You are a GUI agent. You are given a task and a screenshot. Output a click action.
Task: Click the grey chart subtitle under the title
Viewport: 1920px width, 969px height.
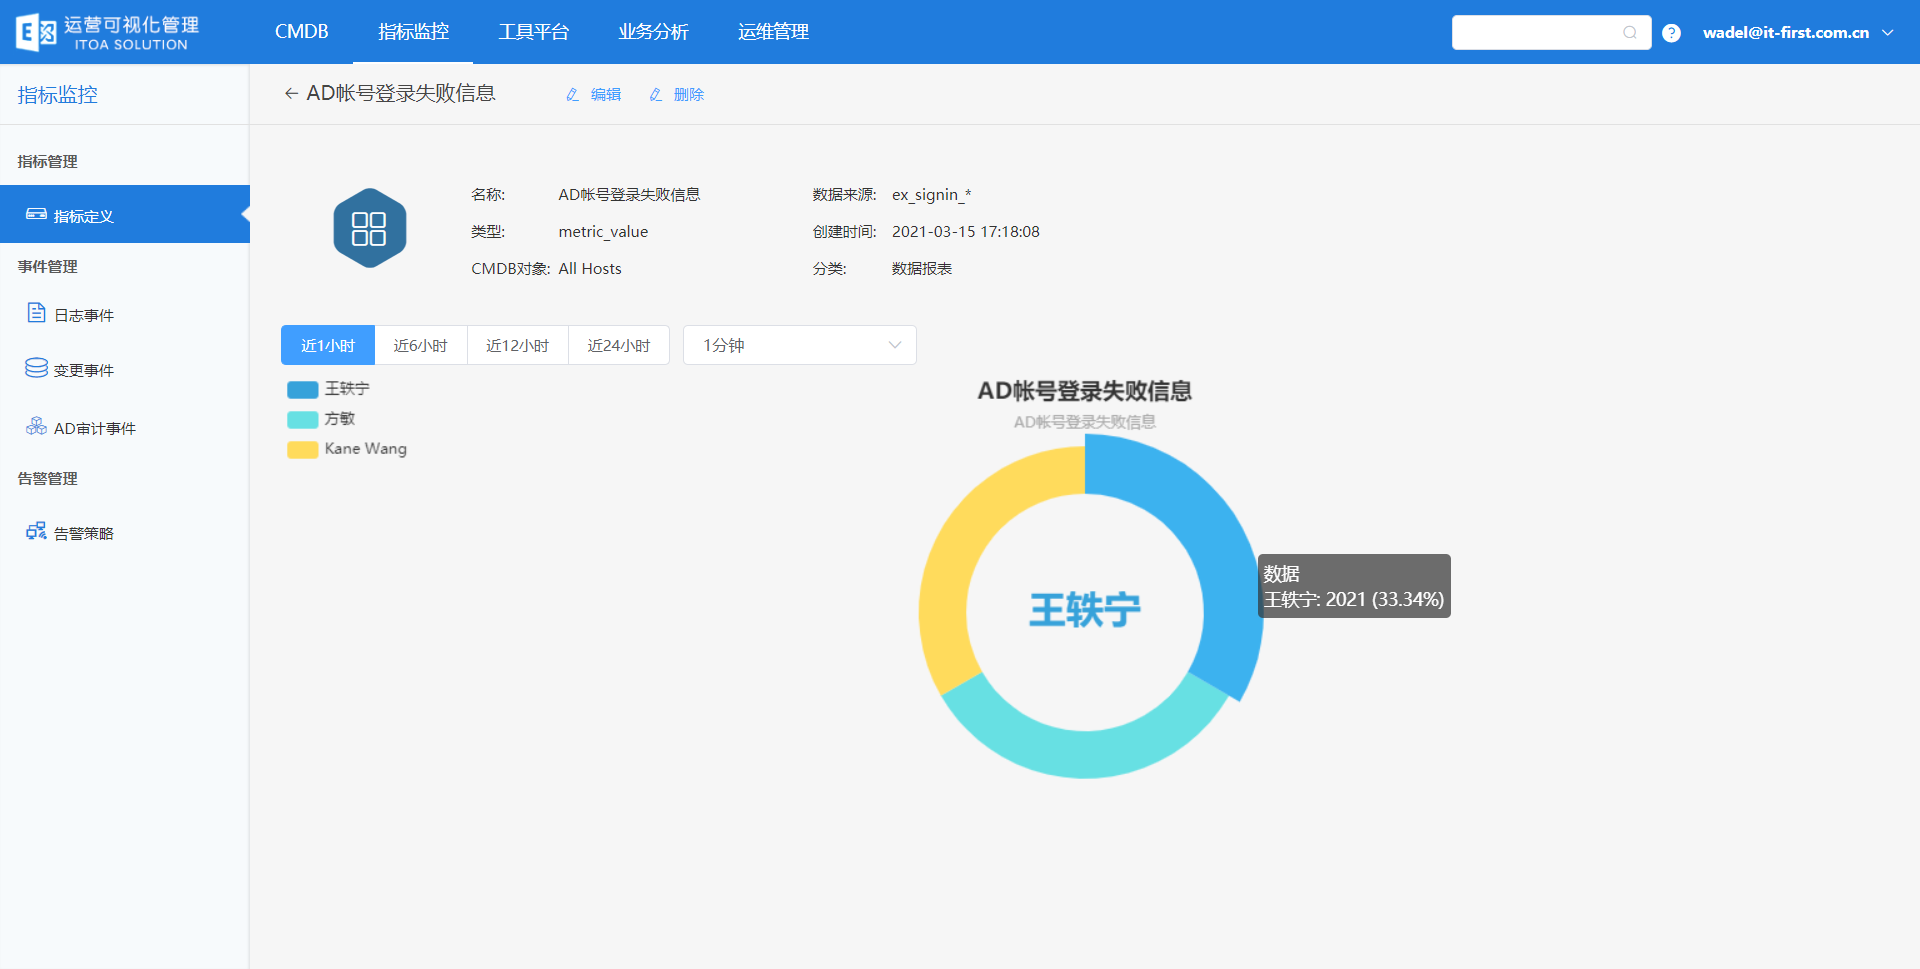coord(1085,422)
